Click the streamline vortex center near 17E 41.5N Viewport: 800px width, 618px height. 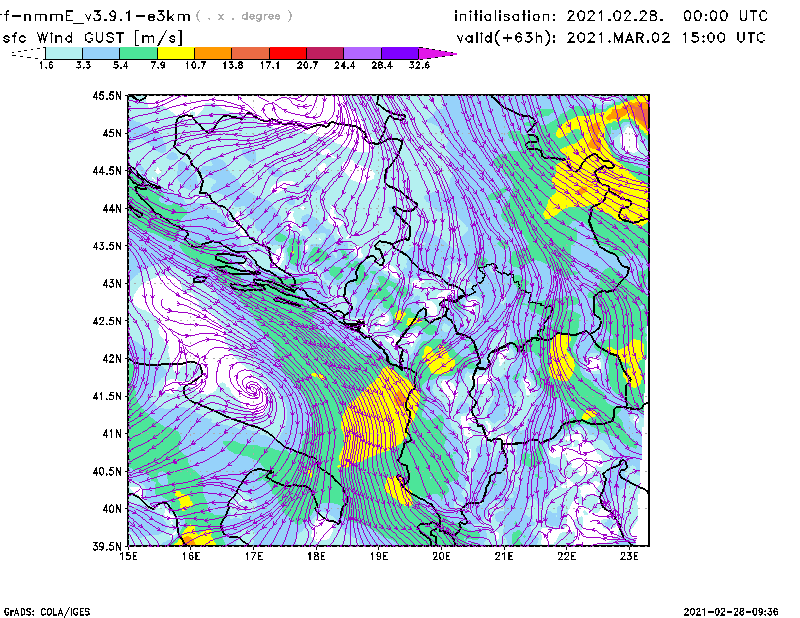tap(252, 388)
